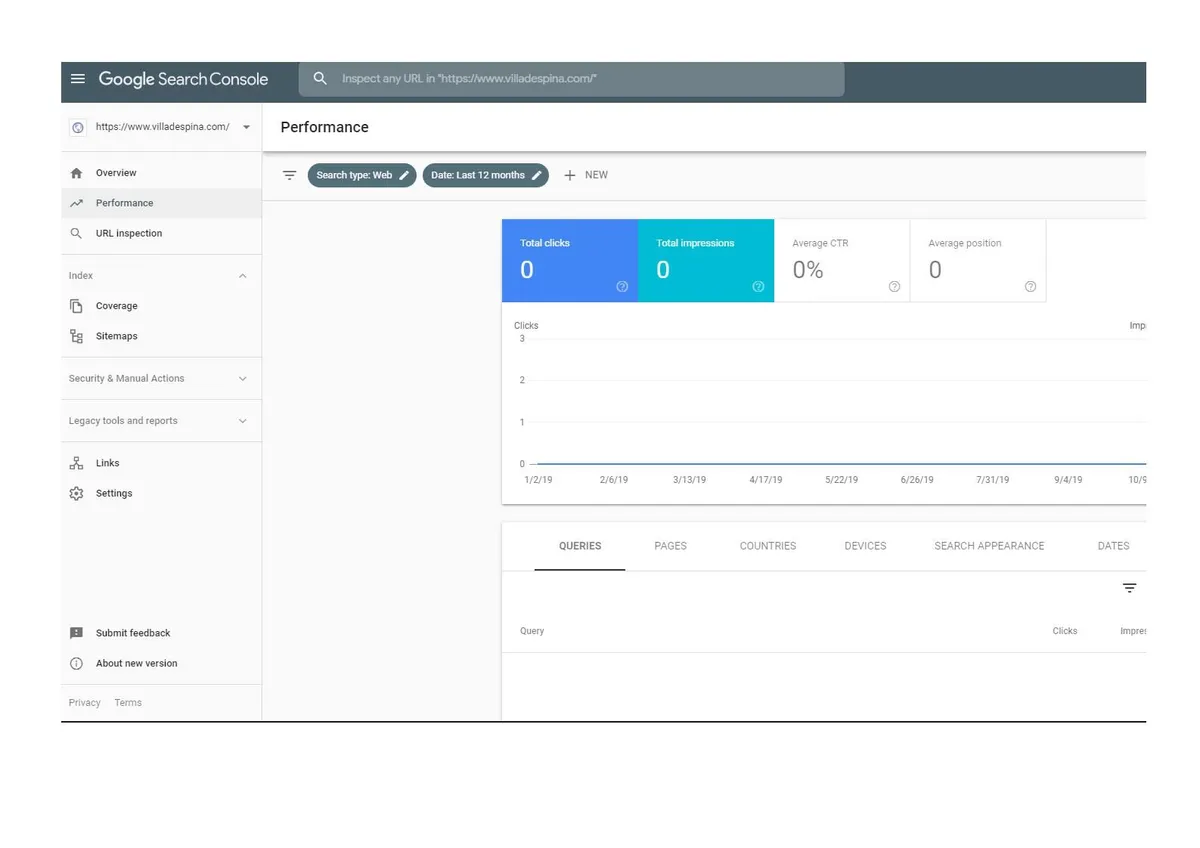Click help icon on Total clicks card
Image resolution: width=1200 pixels, height=848 pixels.
(622, 287)
